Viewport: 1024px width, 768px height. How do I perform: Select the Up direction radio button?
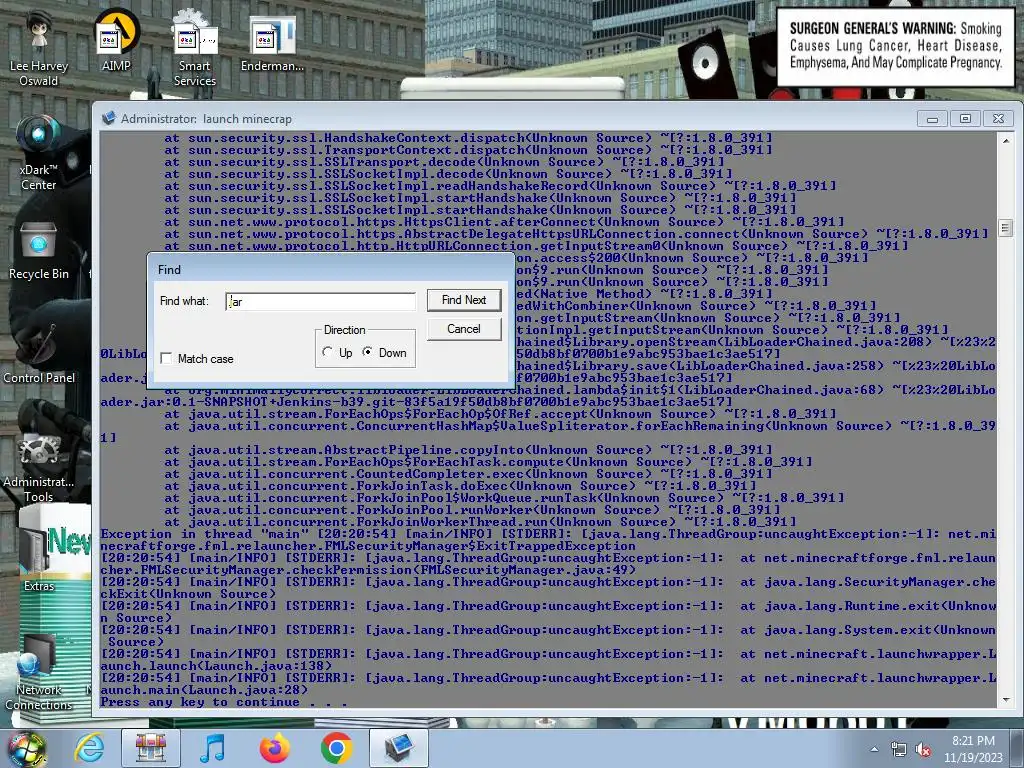coord(328,352)
